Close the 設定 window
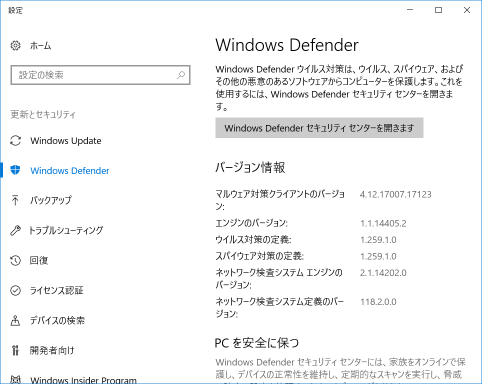 coord(467,10)
